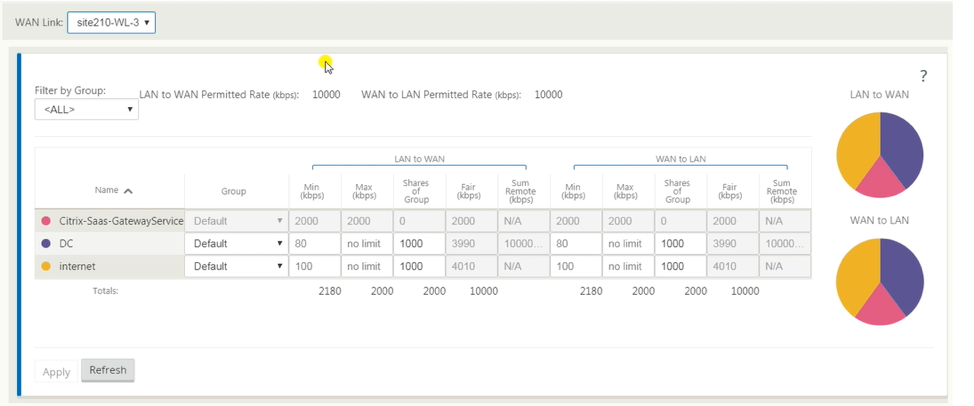Open the DC Group dropdown
Viewport: 974px width, 406px height.
pyautogui.click(x=236, y=243)
